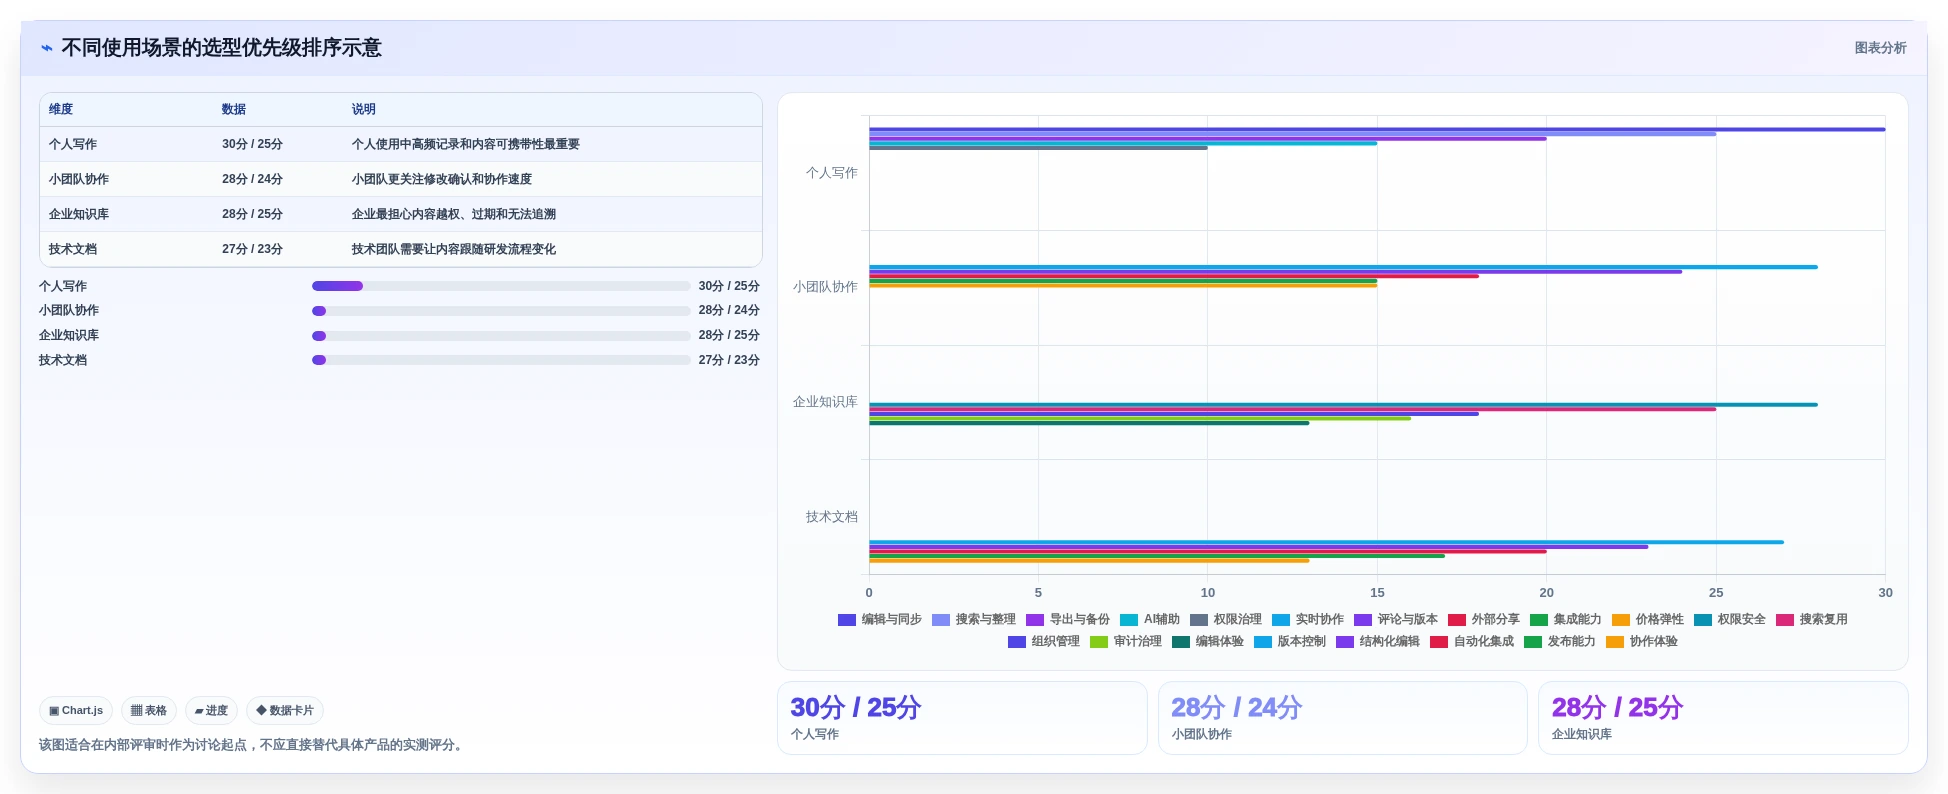Toggle the 结构化编辑 legend item
The height and width of the screenshot is (794, 1948).
pos(1378,642)
